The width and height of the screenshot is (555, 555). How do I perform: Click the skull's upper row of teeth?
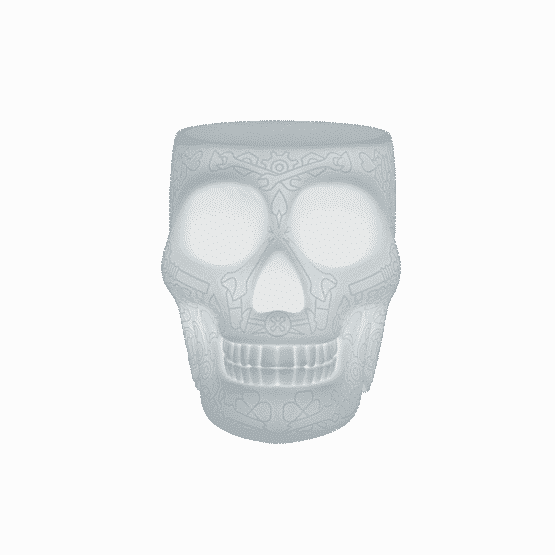[280, 352]
